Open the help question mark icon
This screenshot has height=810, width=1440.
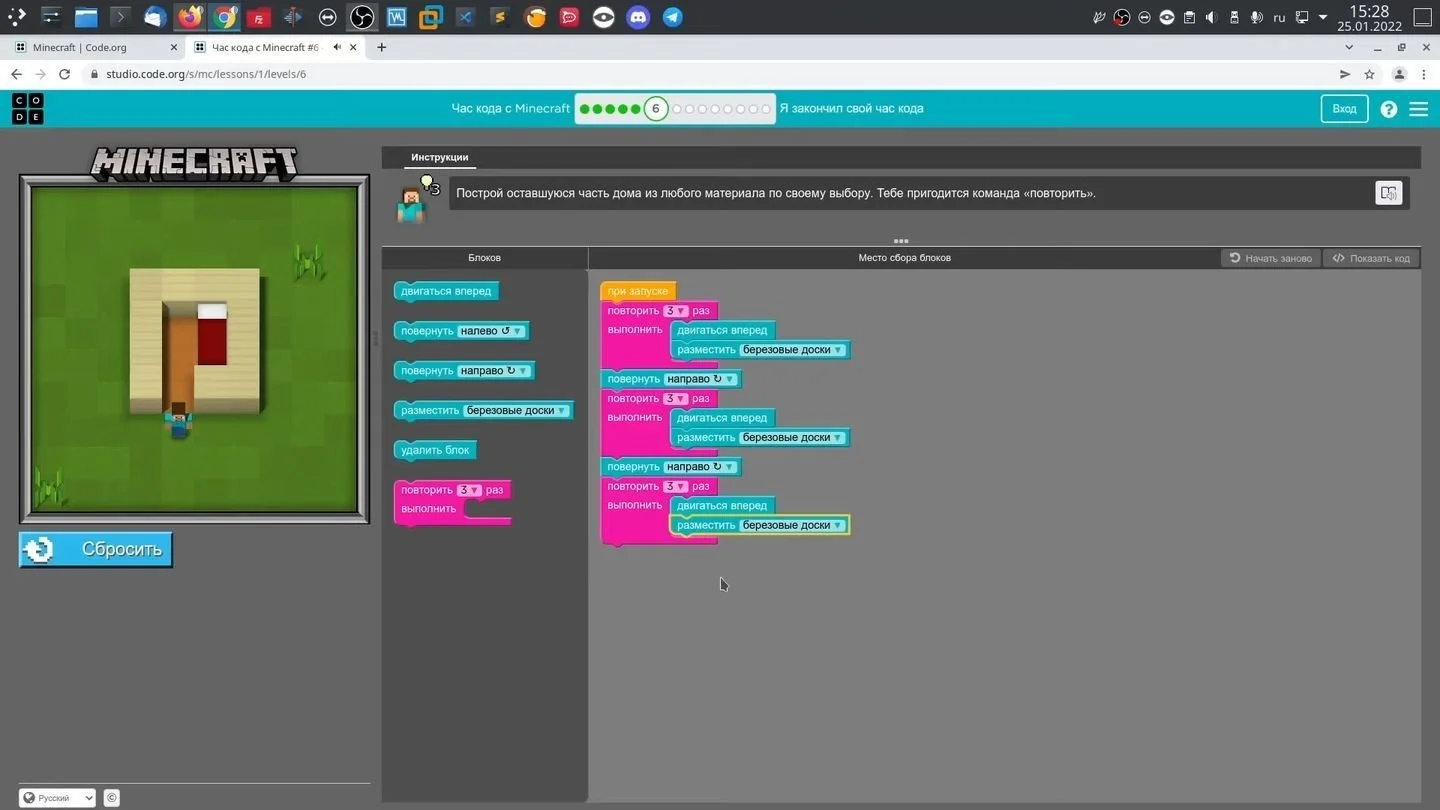tap(1388, 109)
